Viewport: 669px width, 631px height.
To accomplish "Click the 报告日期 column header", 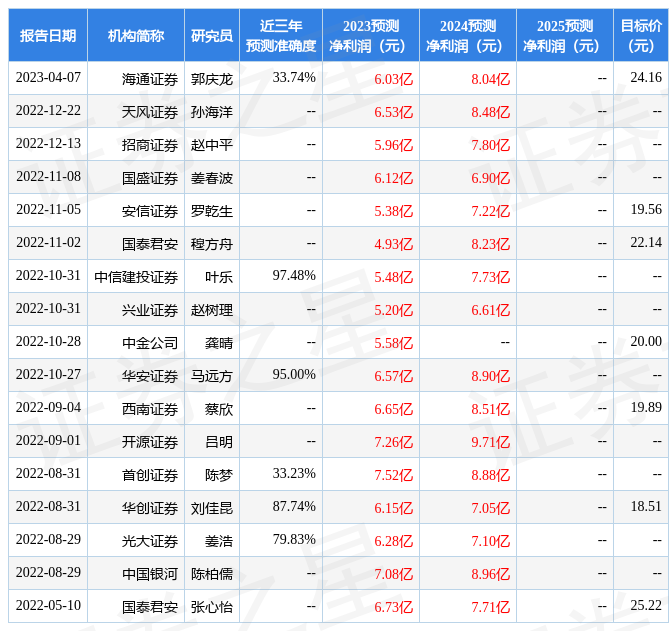I will point(48,35).
